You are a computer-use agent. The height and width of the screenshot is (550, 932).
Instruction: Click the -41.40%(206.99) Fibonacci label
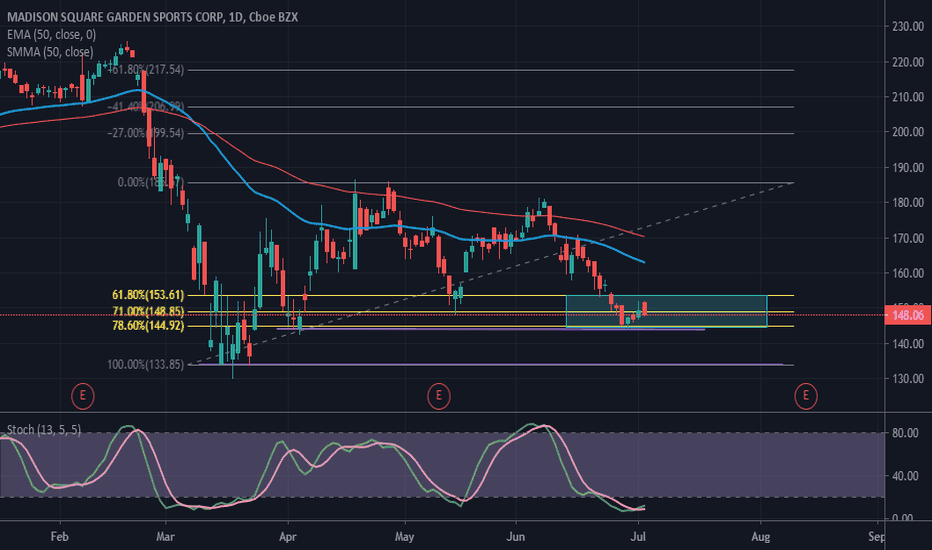tap(146, 106)
